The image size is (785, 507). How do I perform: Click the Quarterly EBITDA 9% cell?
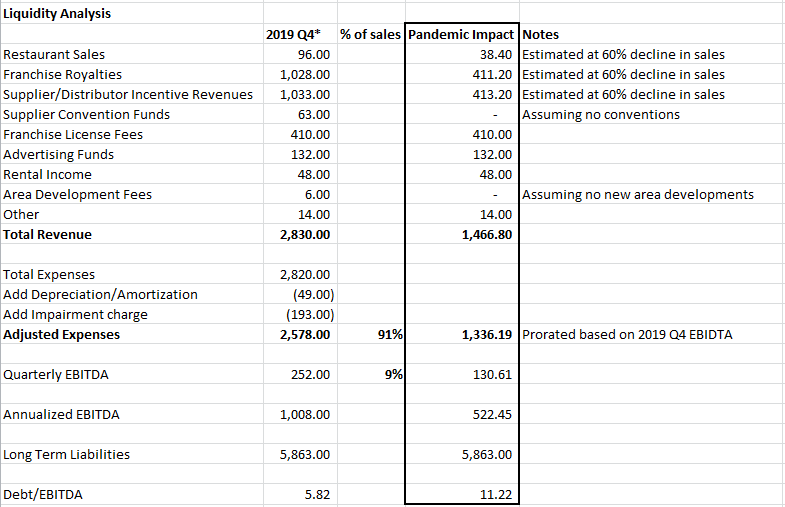tap(371, 374)
